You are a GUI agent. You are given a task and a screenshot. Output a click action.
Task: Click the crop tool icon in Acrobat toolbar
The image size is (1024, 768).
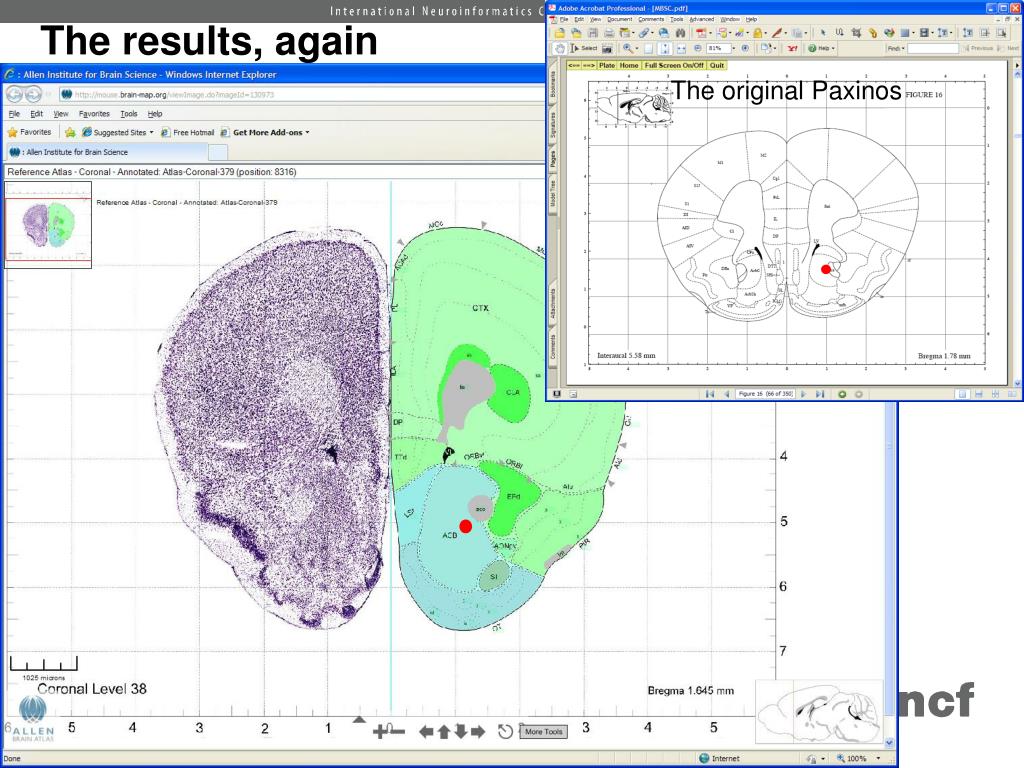point(856,33)
